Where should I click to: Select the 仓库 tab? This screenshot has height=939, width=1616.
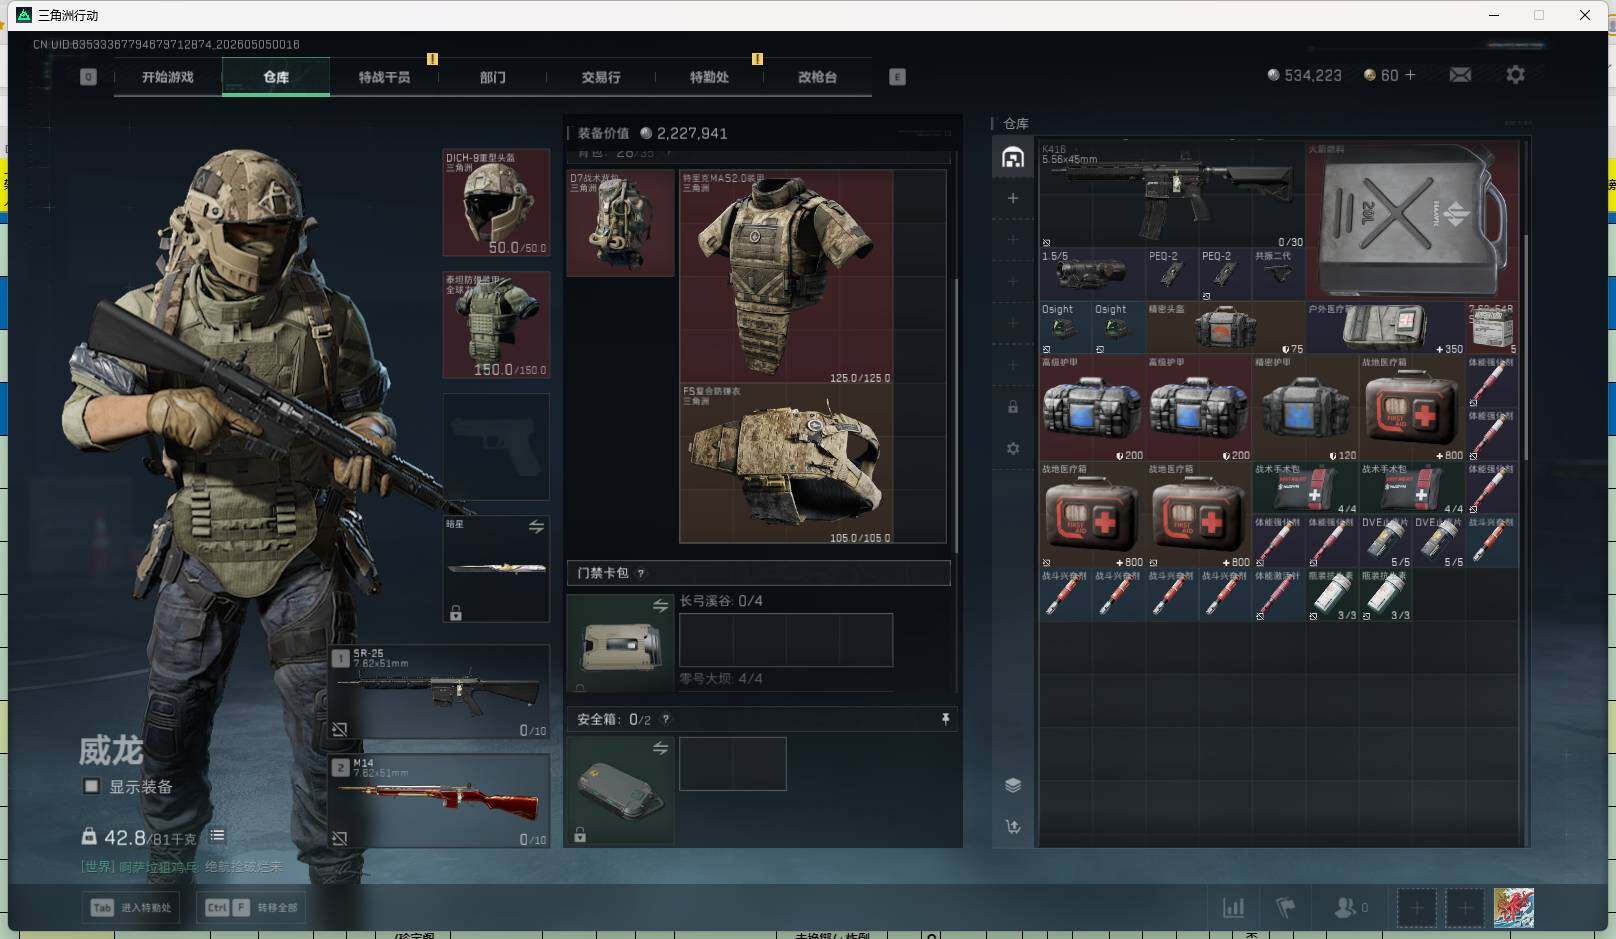276,77
